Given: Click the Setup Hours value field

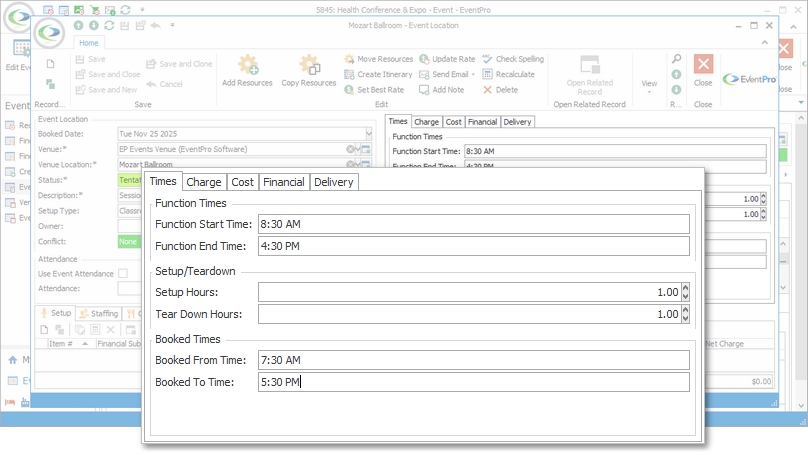Looking at the screenshot, I should pyautogui.click(x=469, y=292).
